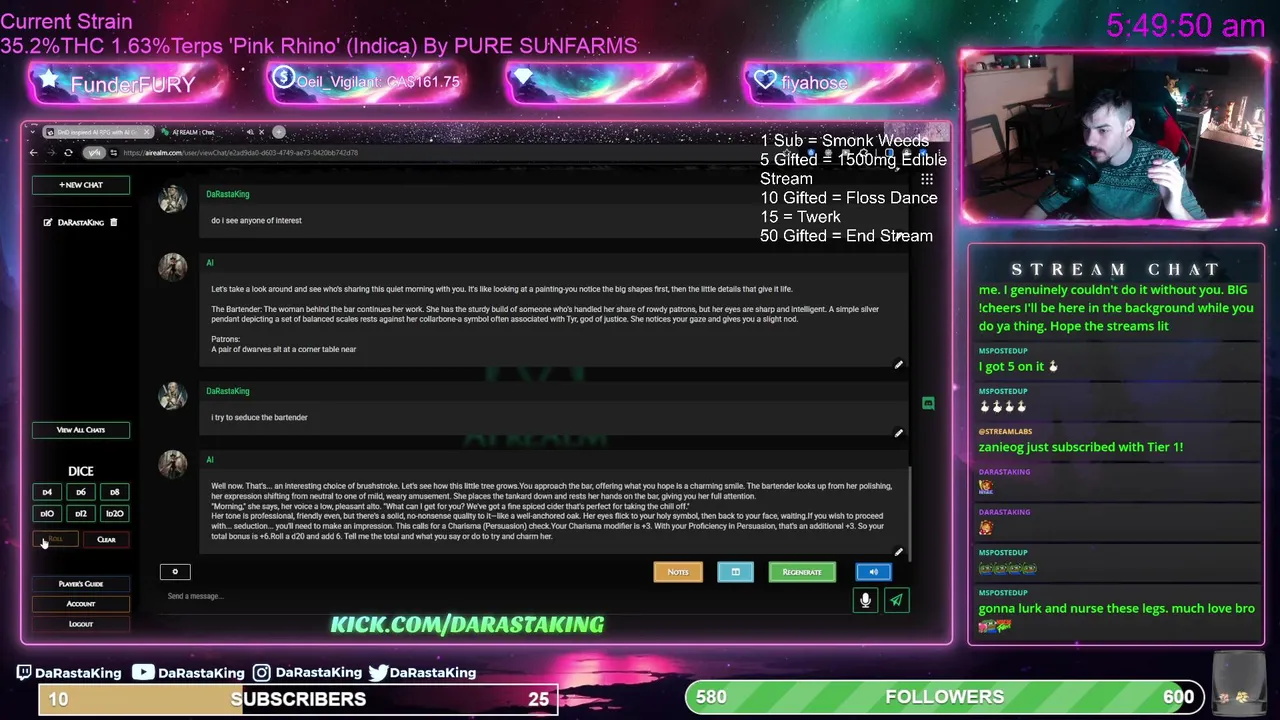
Task: Click the 5:49:50 am clock
Action: (1185, 26)
